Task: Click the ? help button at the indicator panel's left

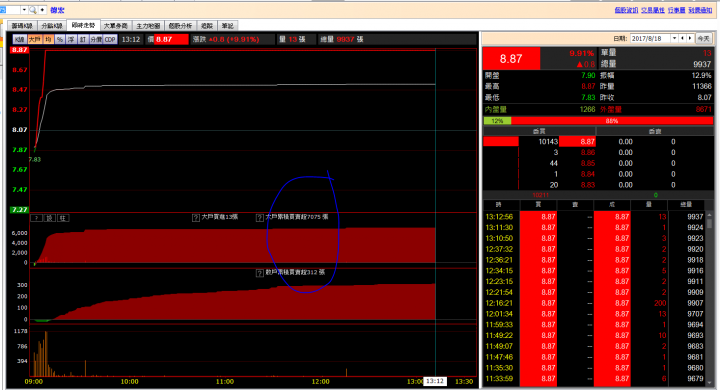Action: [36, 218]
